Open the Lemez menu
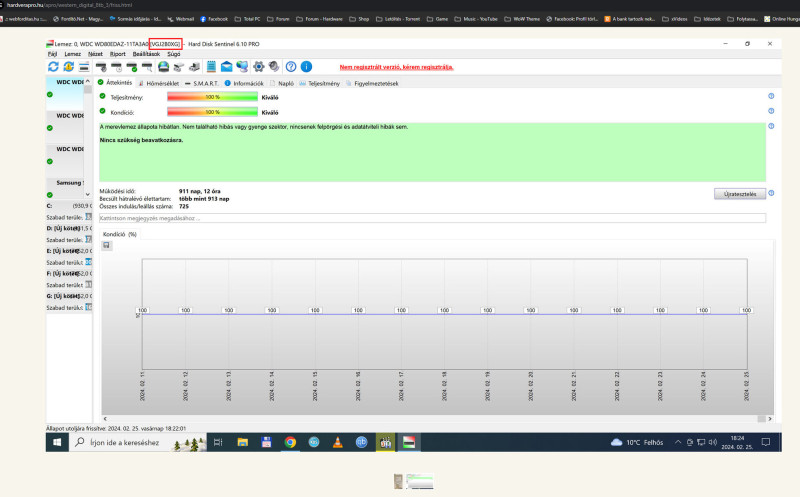The height and width of the screenshot is (497, 800). [x=72, y=54]
